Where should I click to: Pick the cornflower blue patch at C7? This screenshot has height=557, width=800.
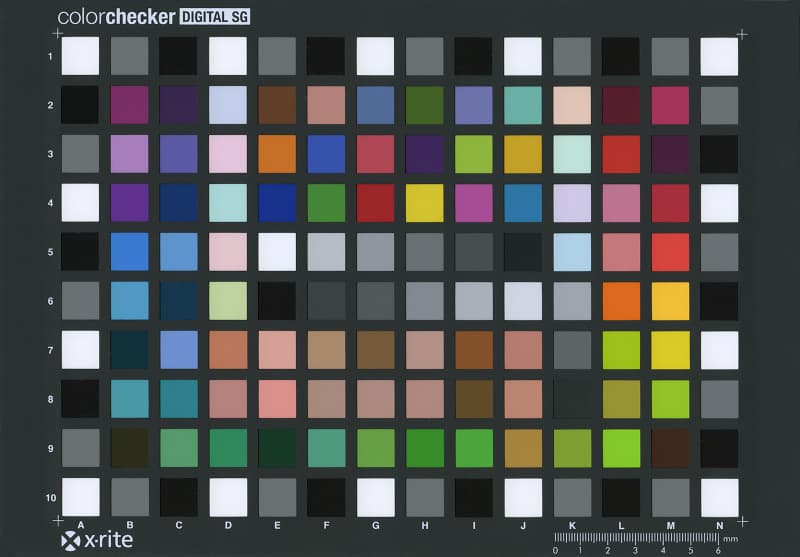pos(179,350)
